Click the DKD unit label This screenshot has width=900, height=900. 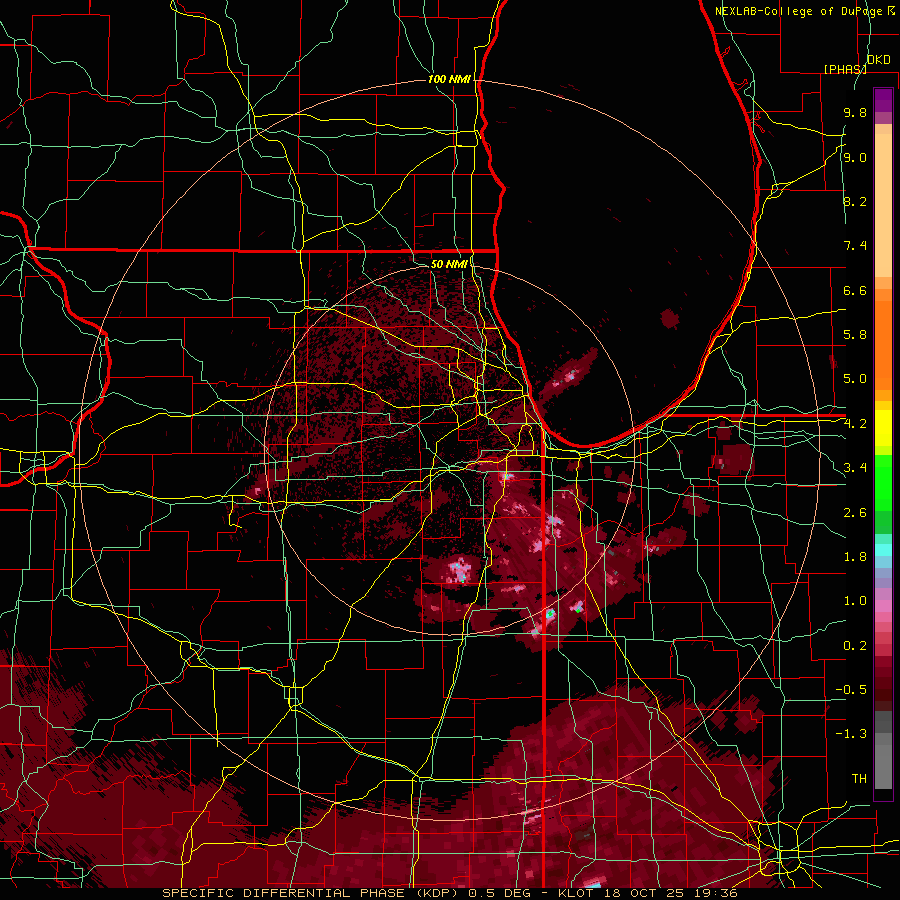coord(878,60)
